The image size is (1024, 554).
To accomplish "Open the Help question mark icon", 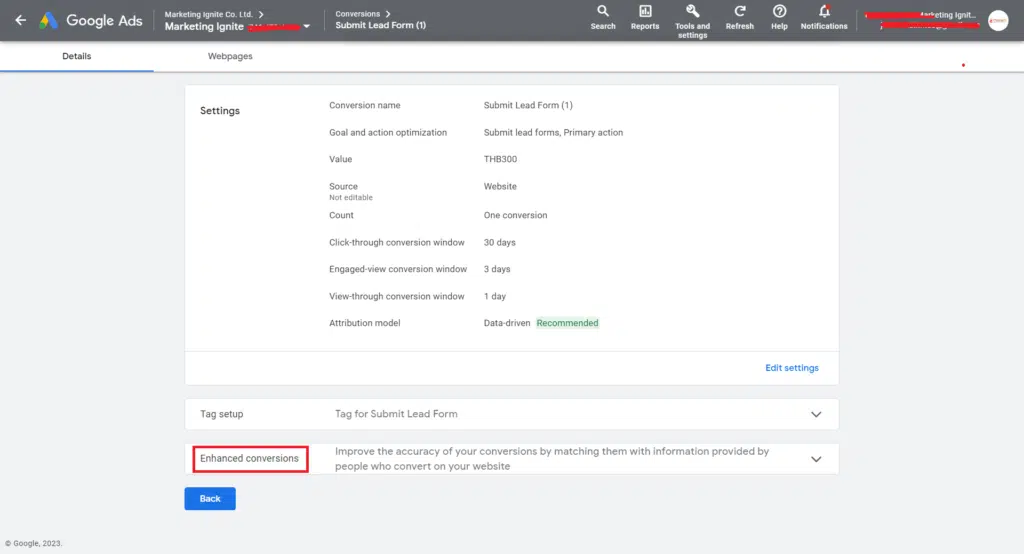I will [779, 12].
